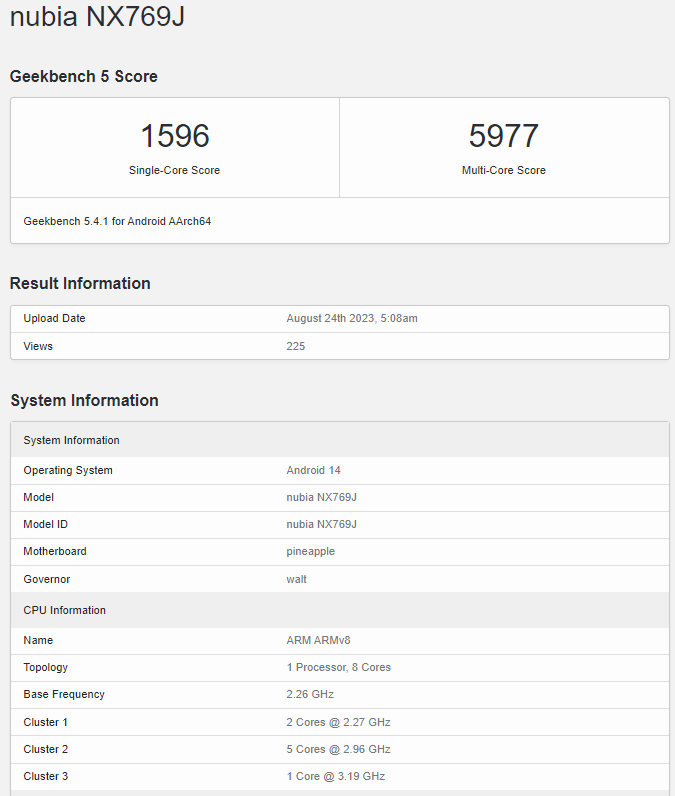Click the motherboard value pineapple
Viewport: 675px width, 796px height.
(x=310, y=551)
